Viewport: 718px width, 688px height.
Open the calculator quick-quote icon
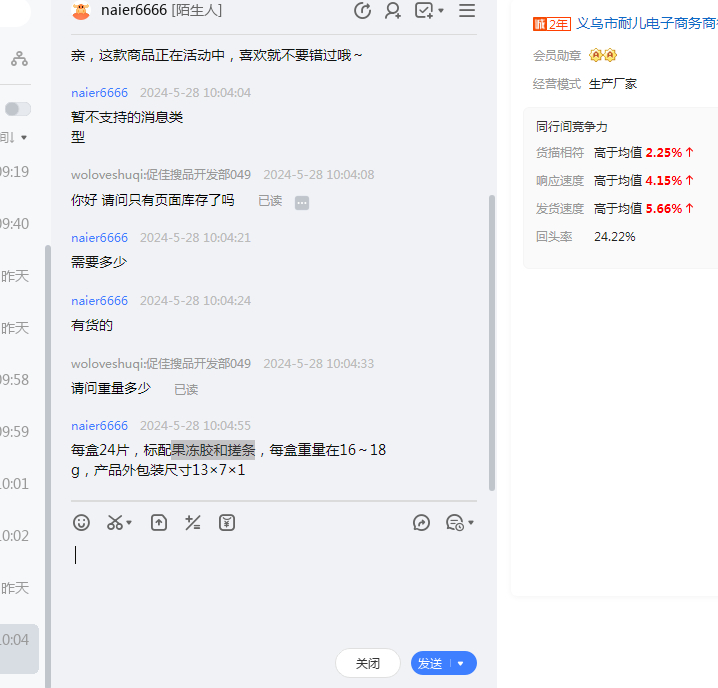click(x=193, y=522)
